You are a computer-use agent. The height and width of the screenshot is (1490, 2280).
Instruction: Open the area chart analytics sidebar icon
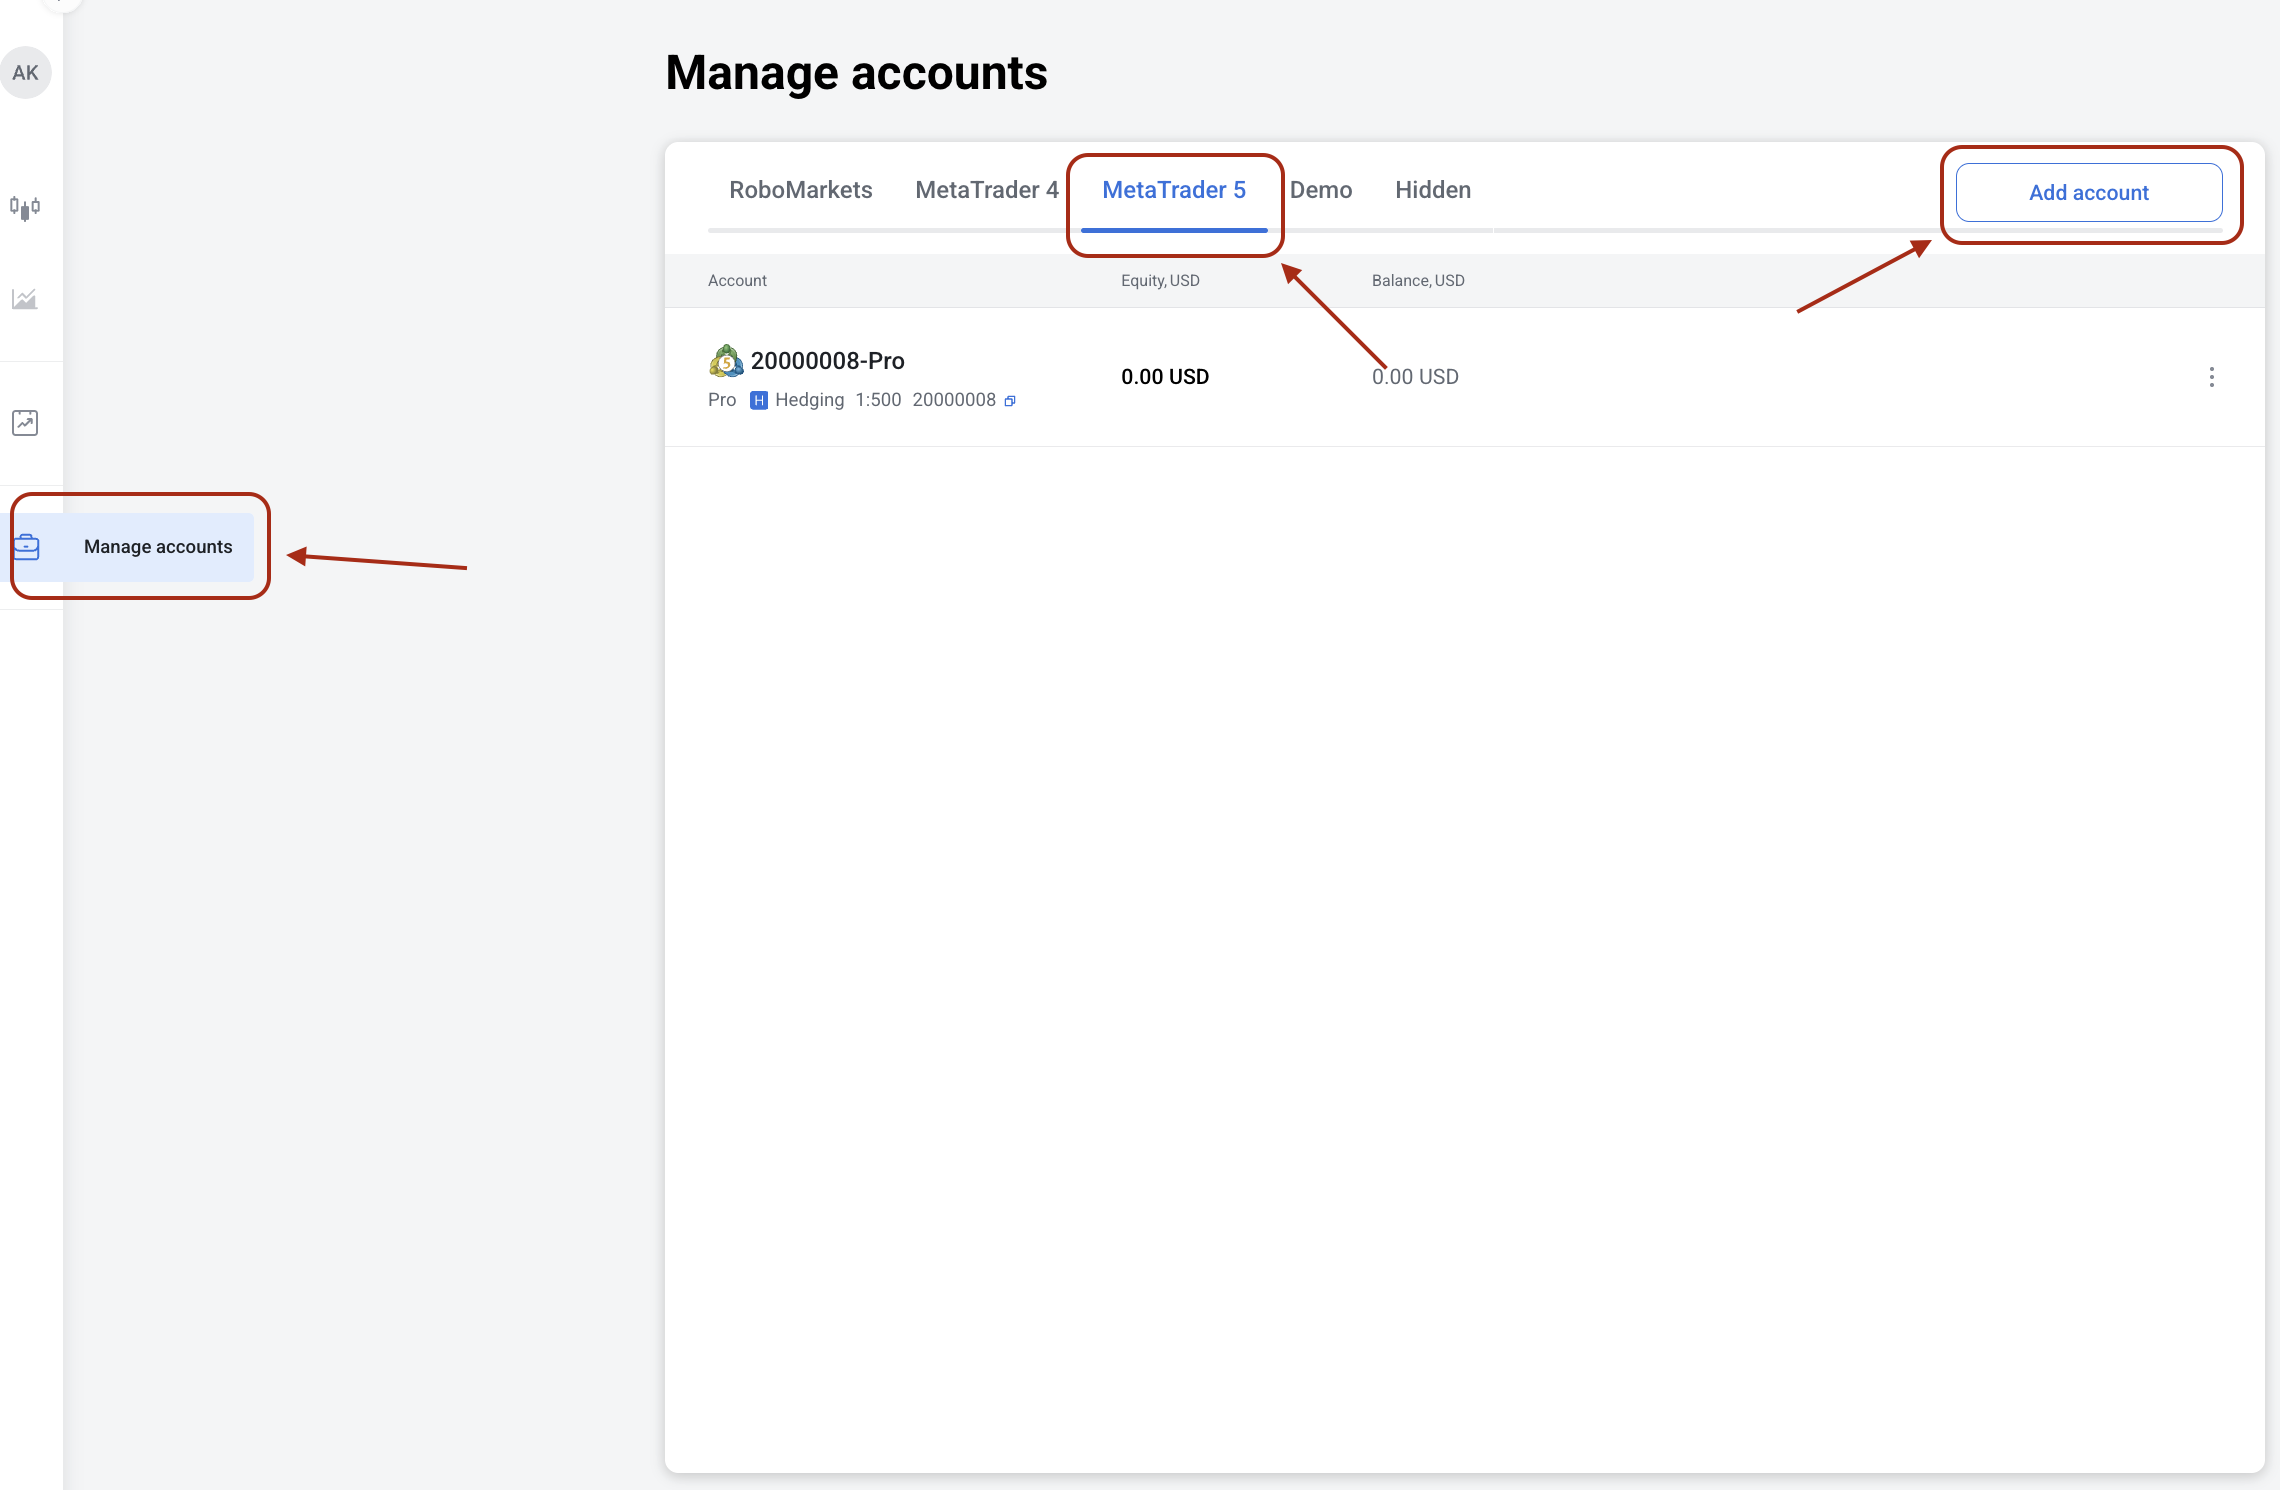(x=25, y=299)
